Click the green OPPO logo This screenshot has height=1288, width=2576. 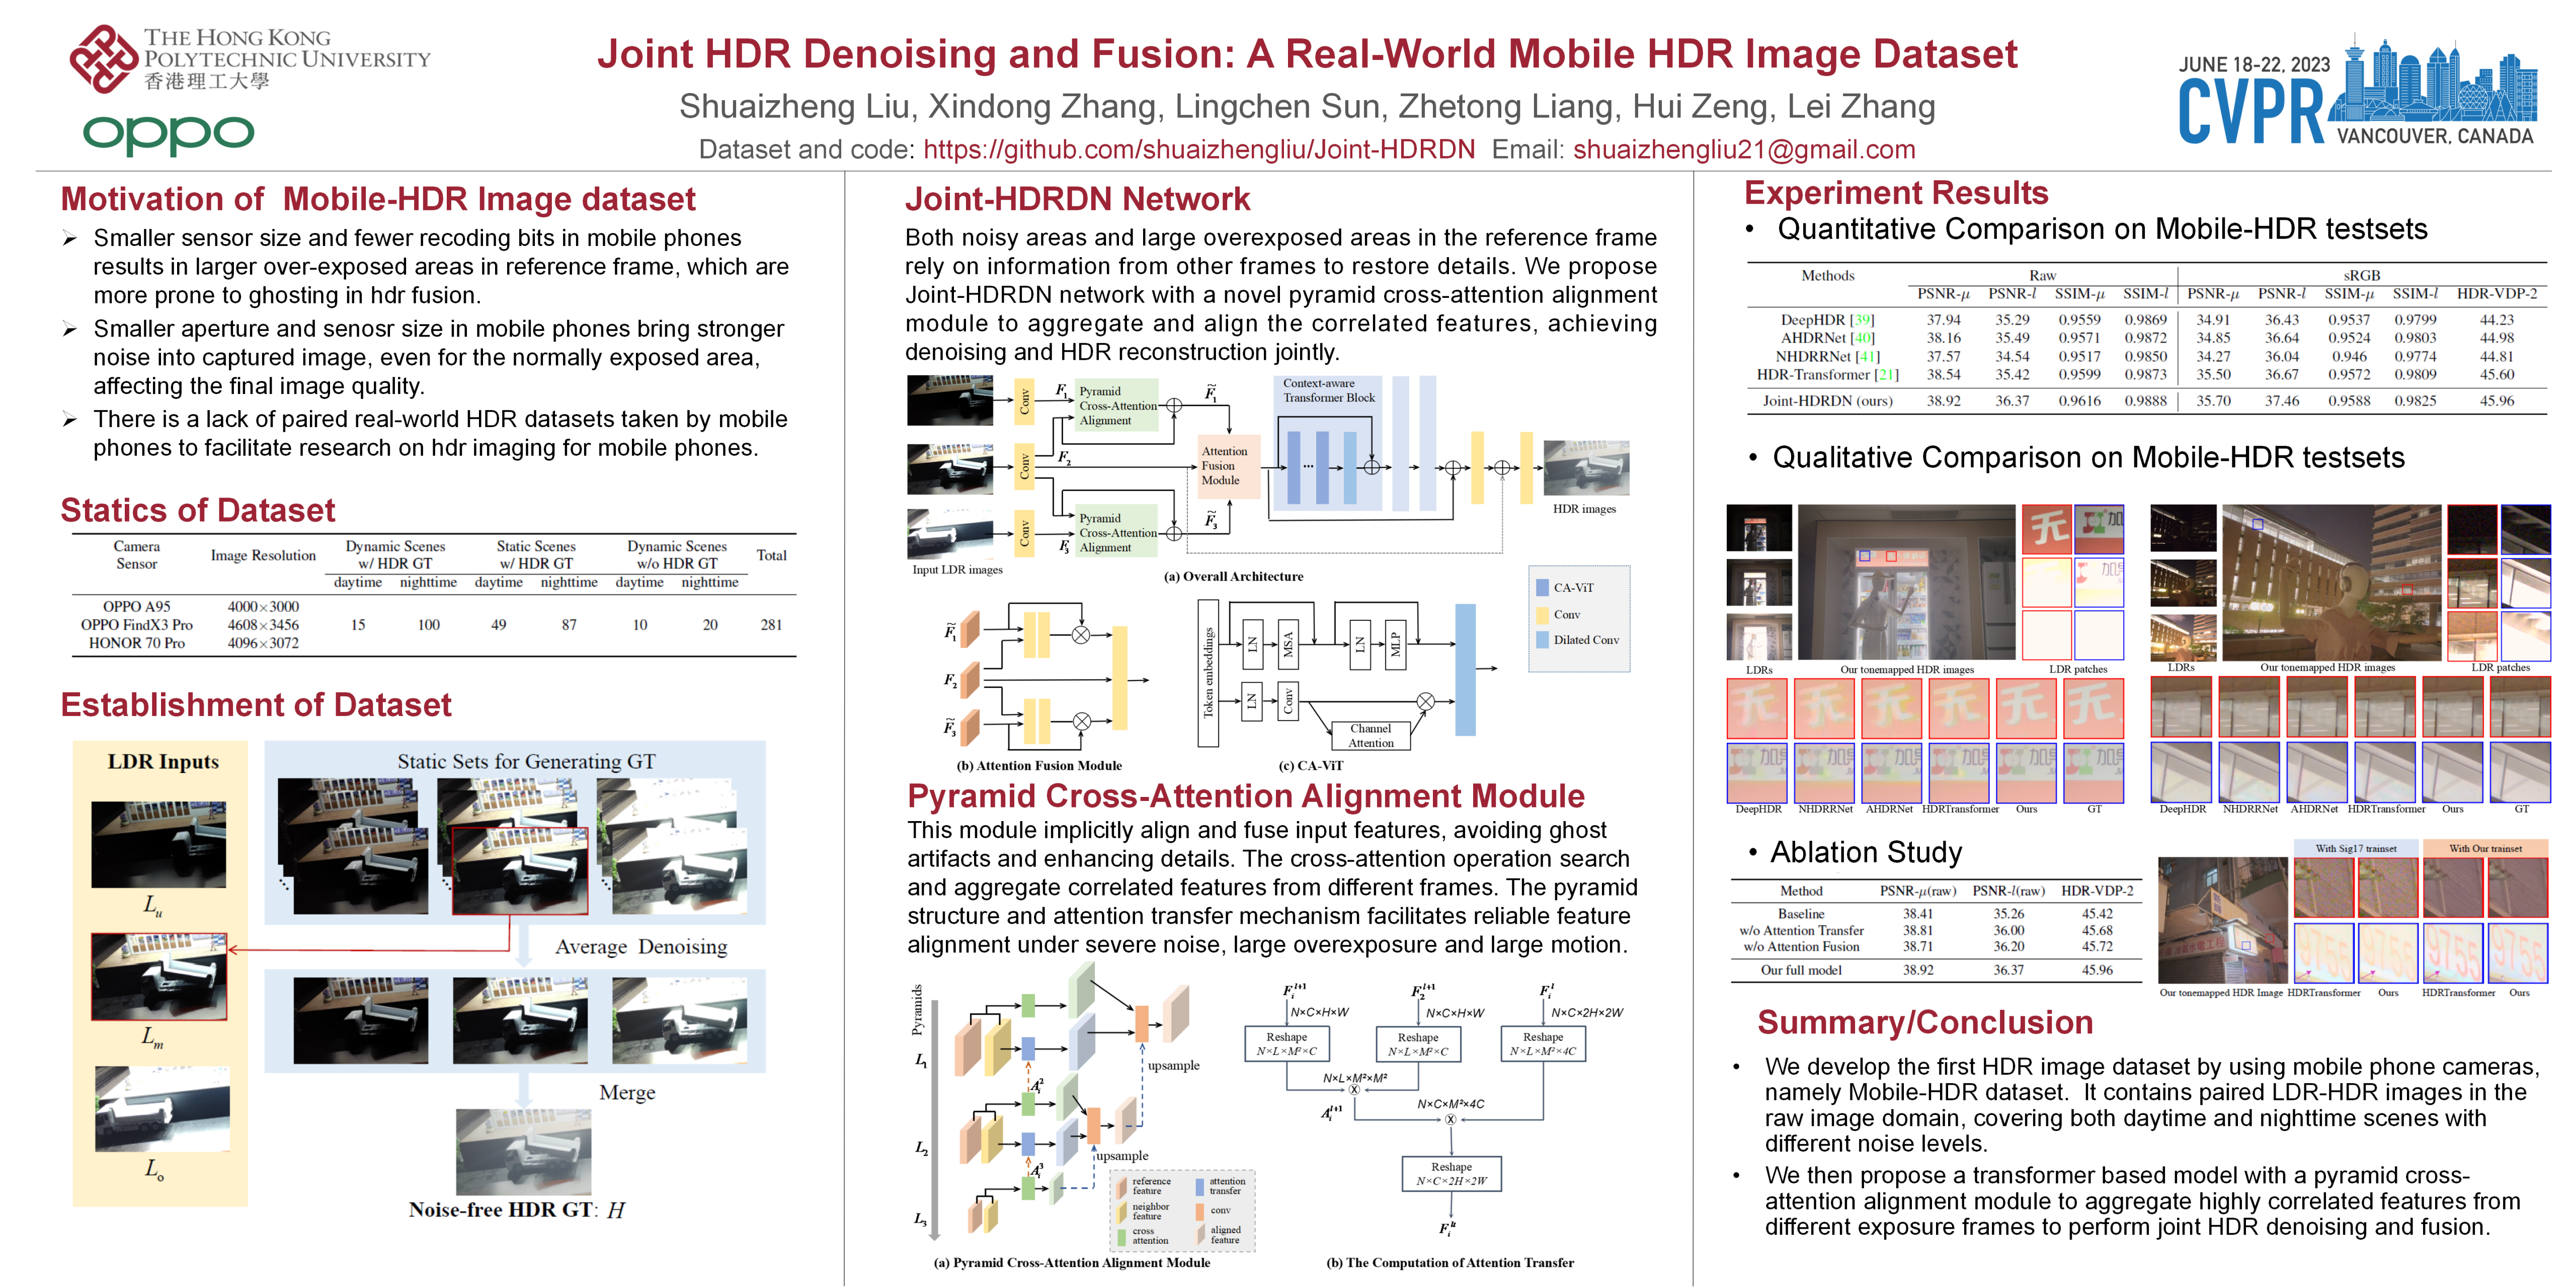(x=168, y=133)
